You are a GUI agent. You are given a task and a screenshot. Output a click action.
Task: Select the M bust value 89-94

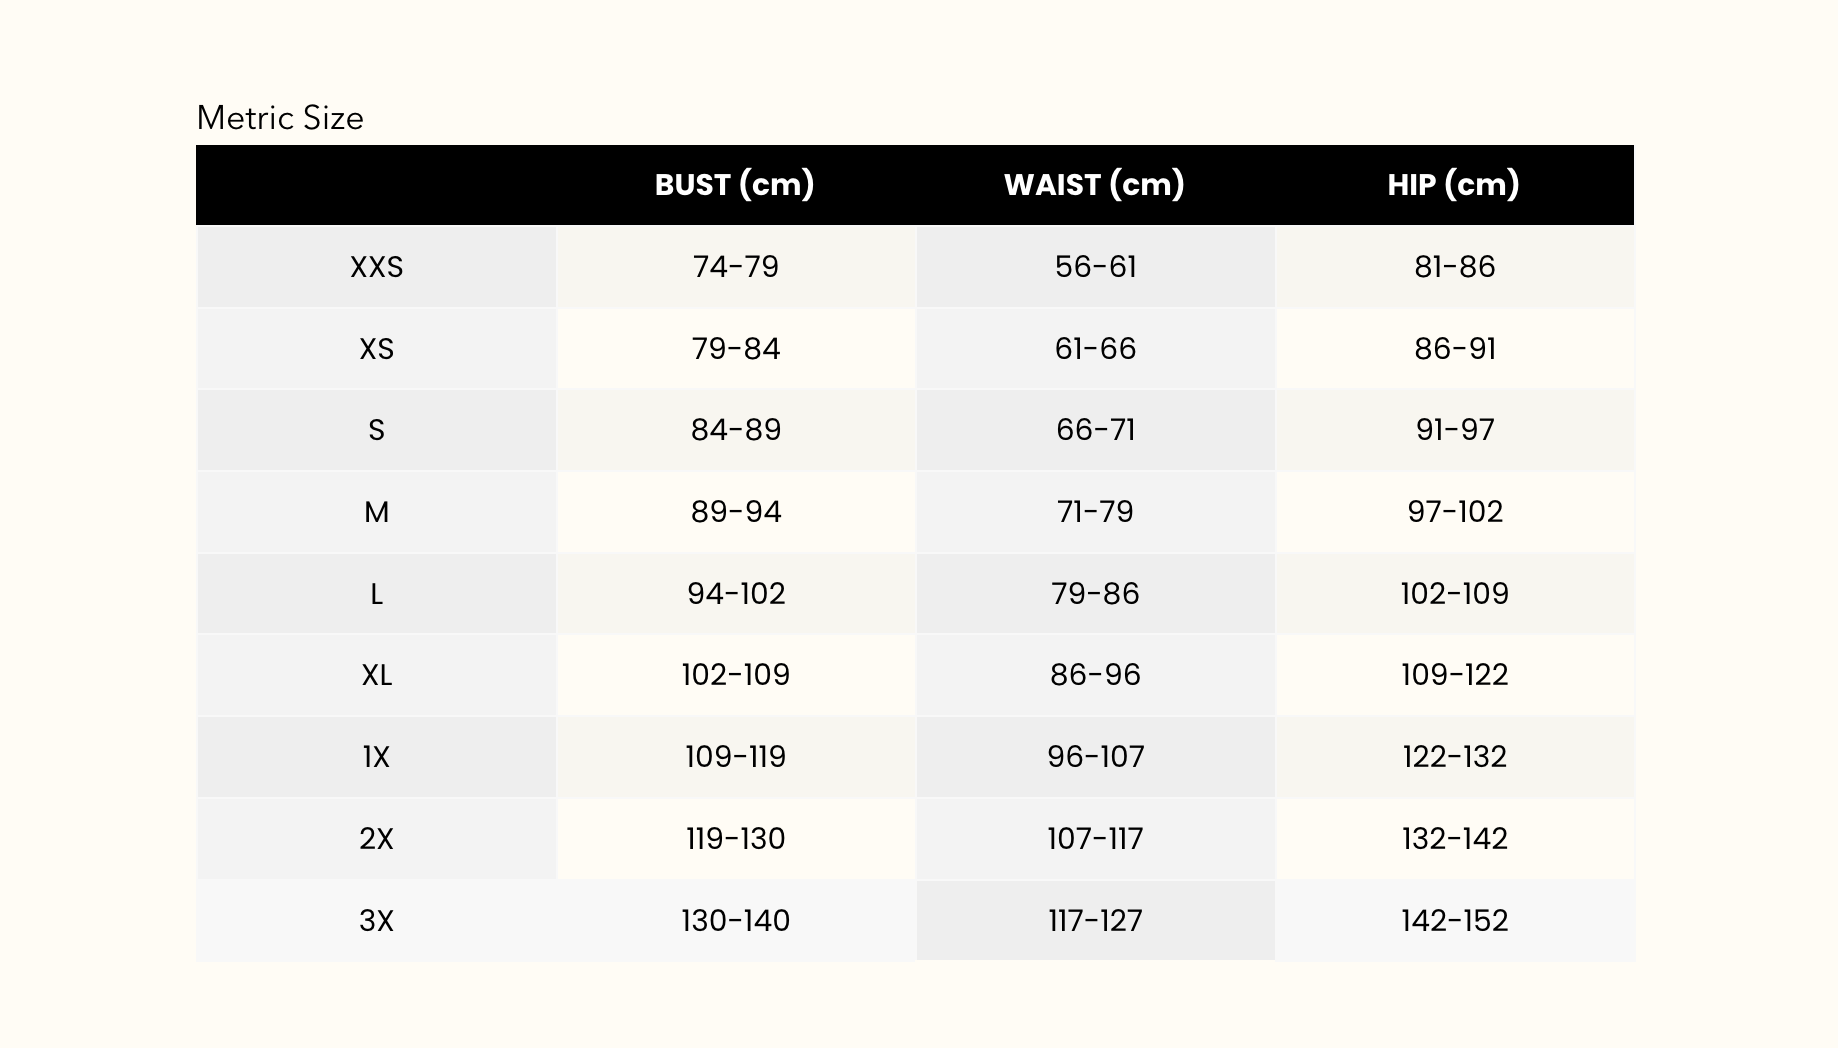coord(736,512)
